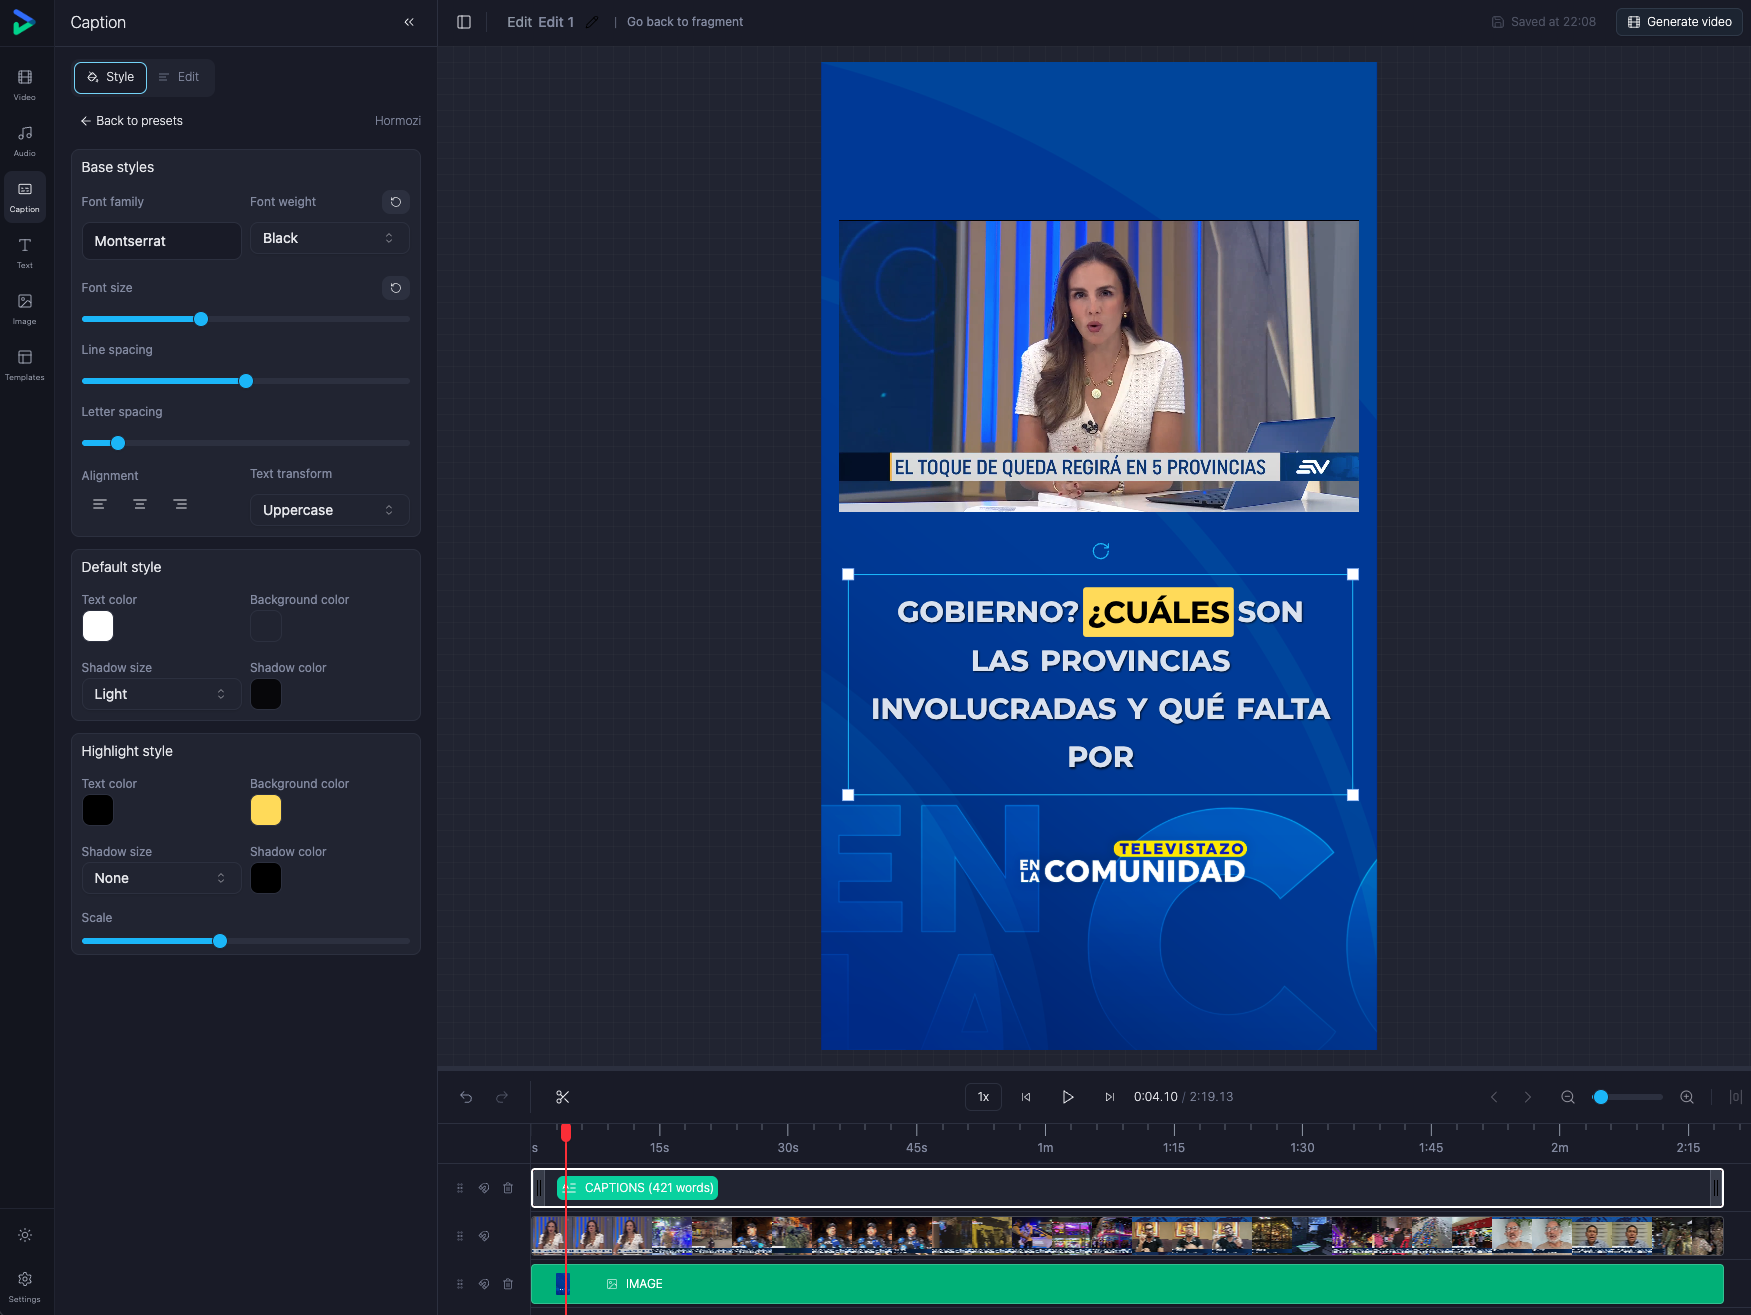Image resolution: width=1751 pixels, height=1315 pixels.
Task: Rename the edit with pencil icon
Action: click(592, 22)
